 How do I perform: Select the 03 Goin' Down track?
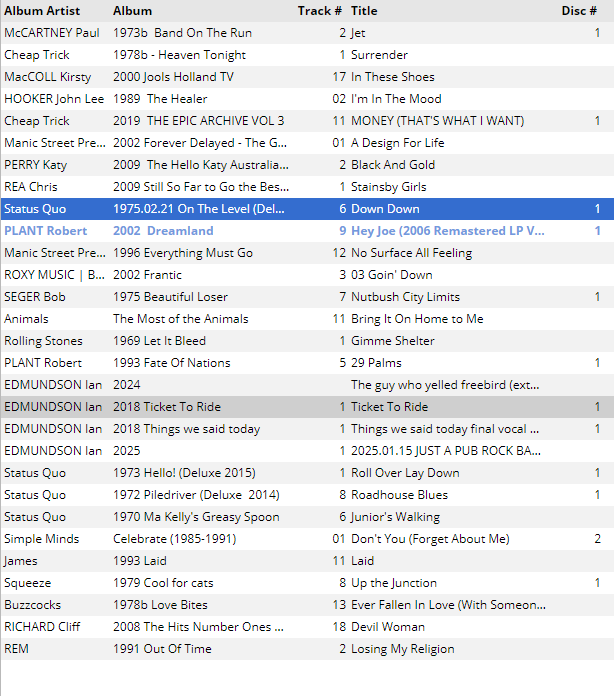point(392,275)
